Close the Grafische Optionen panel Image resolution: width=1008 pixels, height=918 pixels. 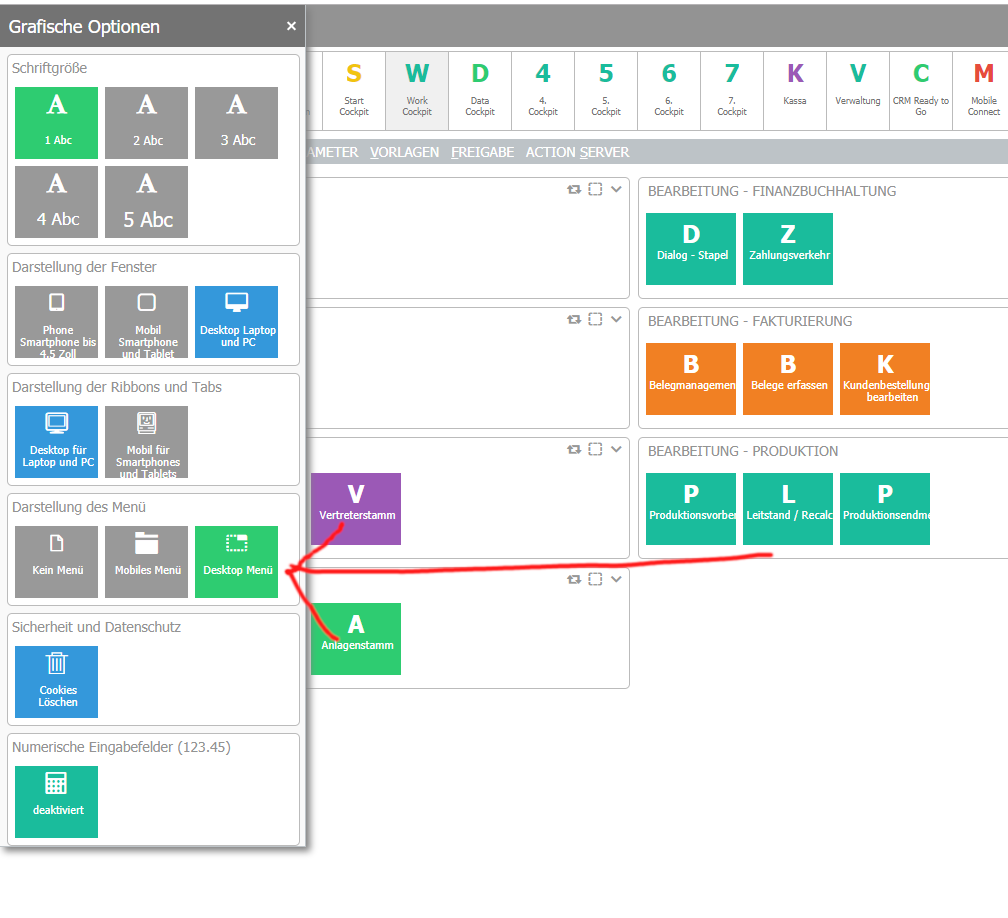pos(291,26)
